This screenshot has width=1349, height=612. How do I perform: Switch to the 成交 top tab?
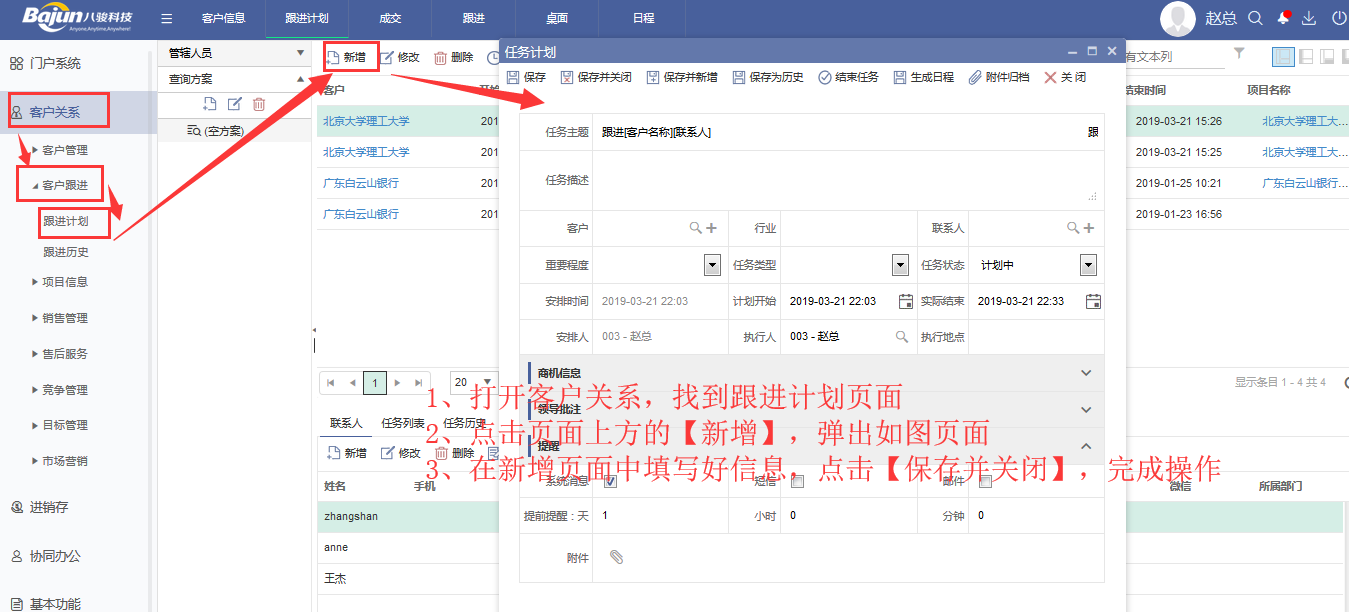coord(390,18)
